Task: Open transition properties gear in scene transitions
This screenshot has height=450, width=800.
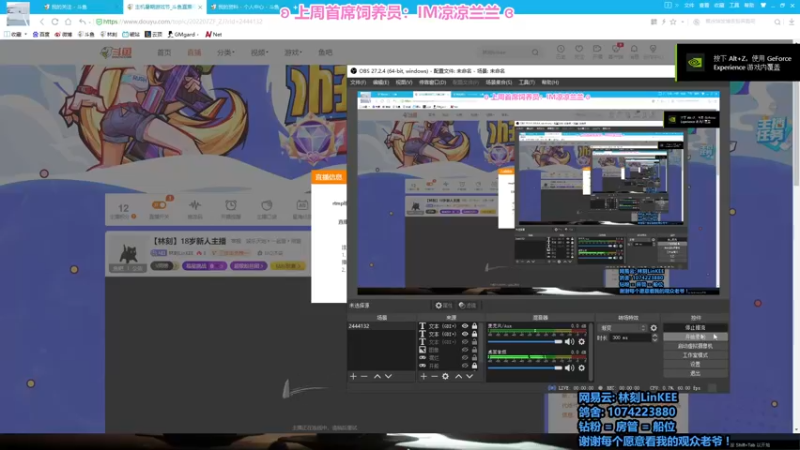Action: 654,328
